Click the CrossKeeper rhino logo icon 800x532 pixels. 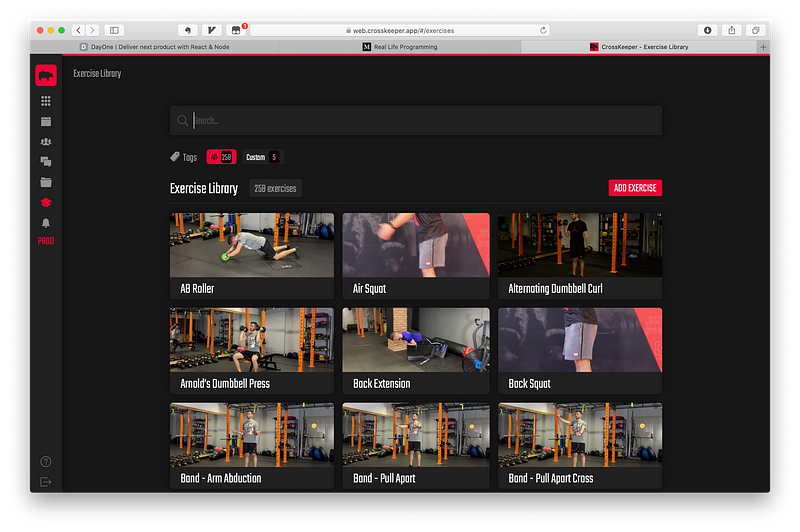point(46,75)
